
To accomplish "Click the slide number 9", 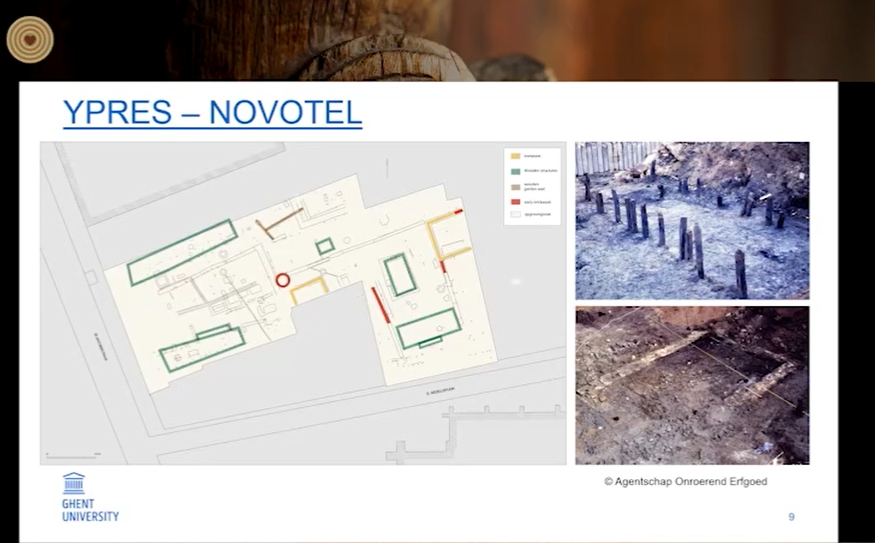I will click(x=791, y=517).
